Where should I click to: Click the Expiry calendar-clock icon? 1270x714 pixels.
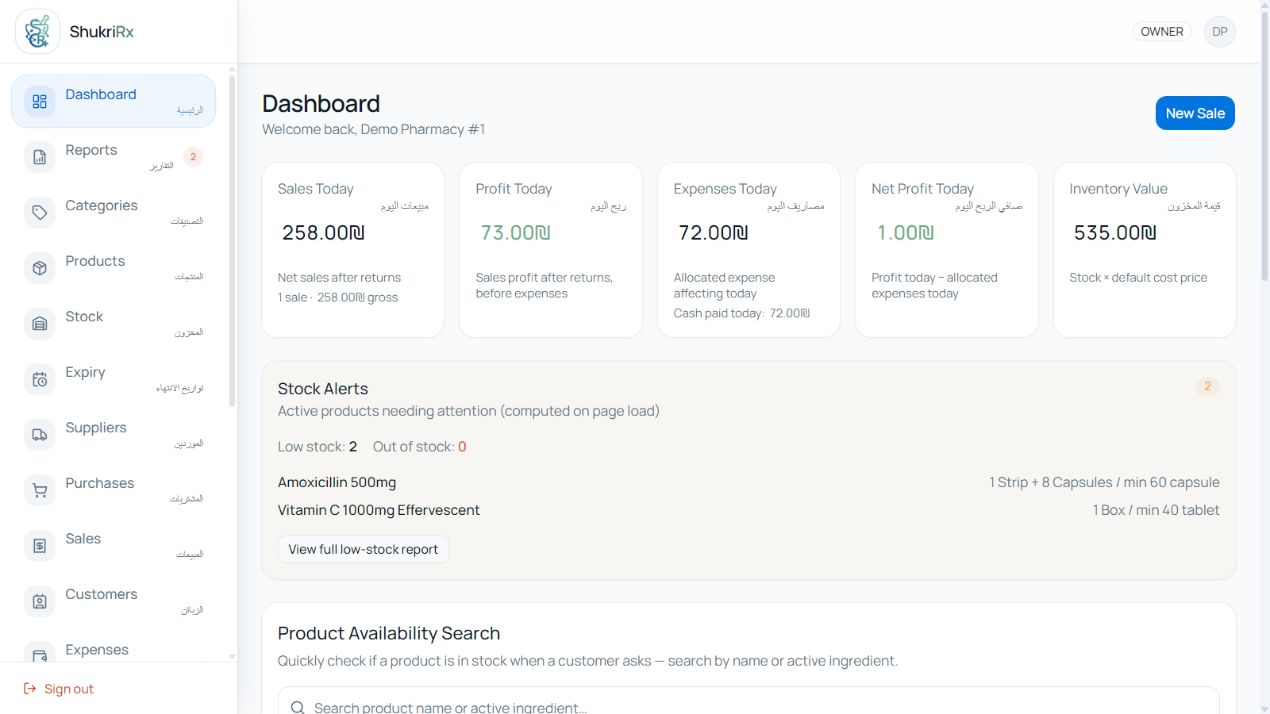pyautogui.click(x=40, y=379)
